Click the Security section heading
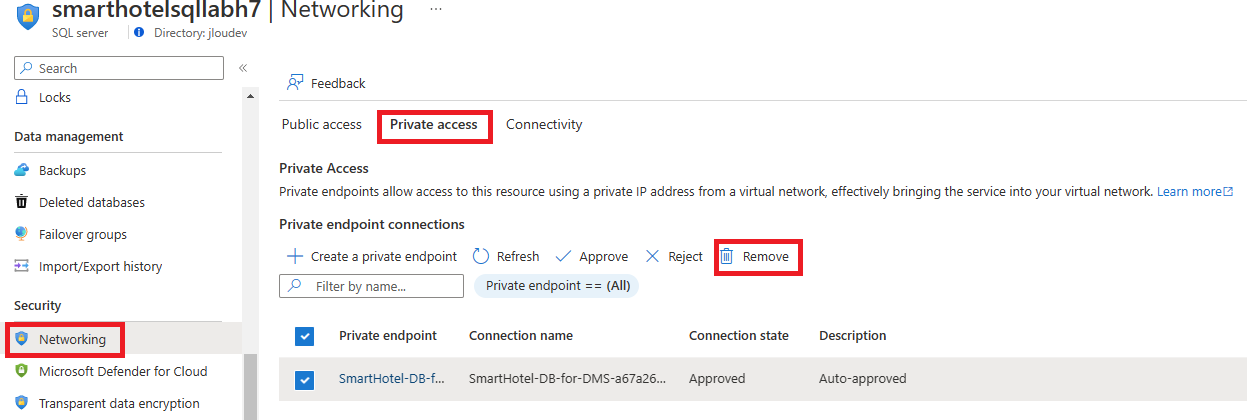The width and height of the screenshot is (1247, 420). pos(38,306)
